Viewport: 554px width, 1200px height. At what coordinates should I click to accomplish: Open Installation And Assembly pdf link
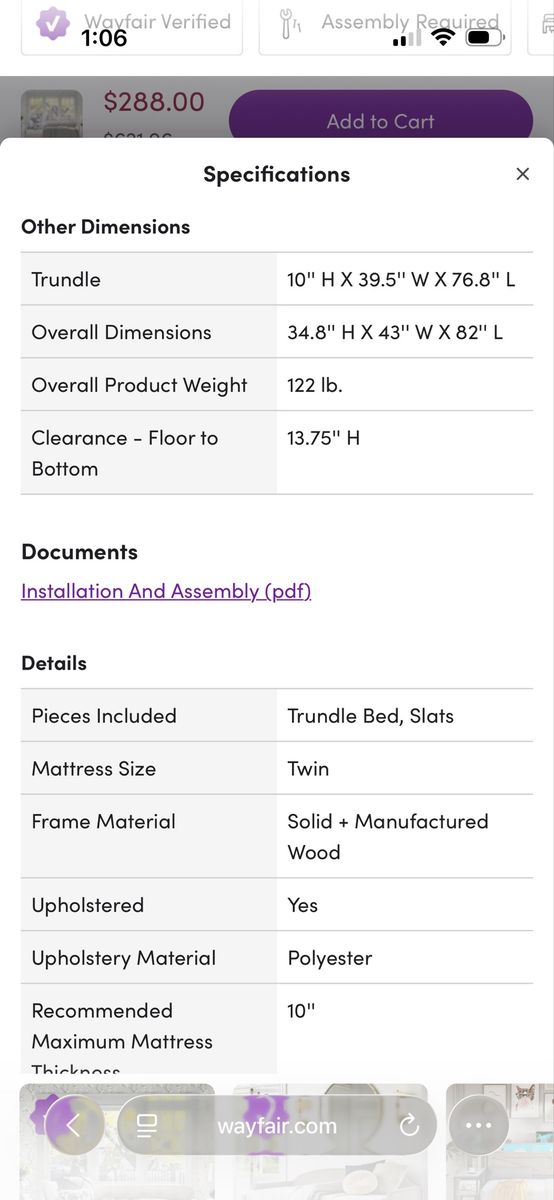pyautogui.click(x=166, y=591)
